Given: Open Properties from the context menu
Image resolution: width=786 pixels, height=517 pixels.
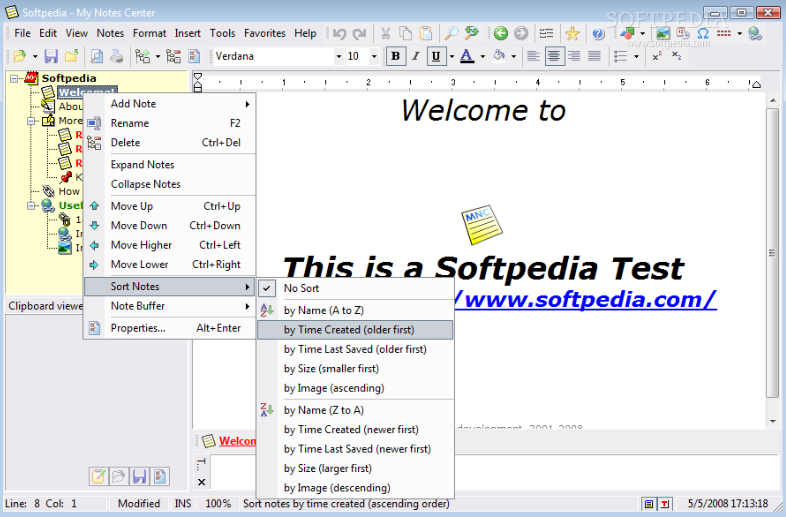Looking at the screenshot, I should pos(169,328).
